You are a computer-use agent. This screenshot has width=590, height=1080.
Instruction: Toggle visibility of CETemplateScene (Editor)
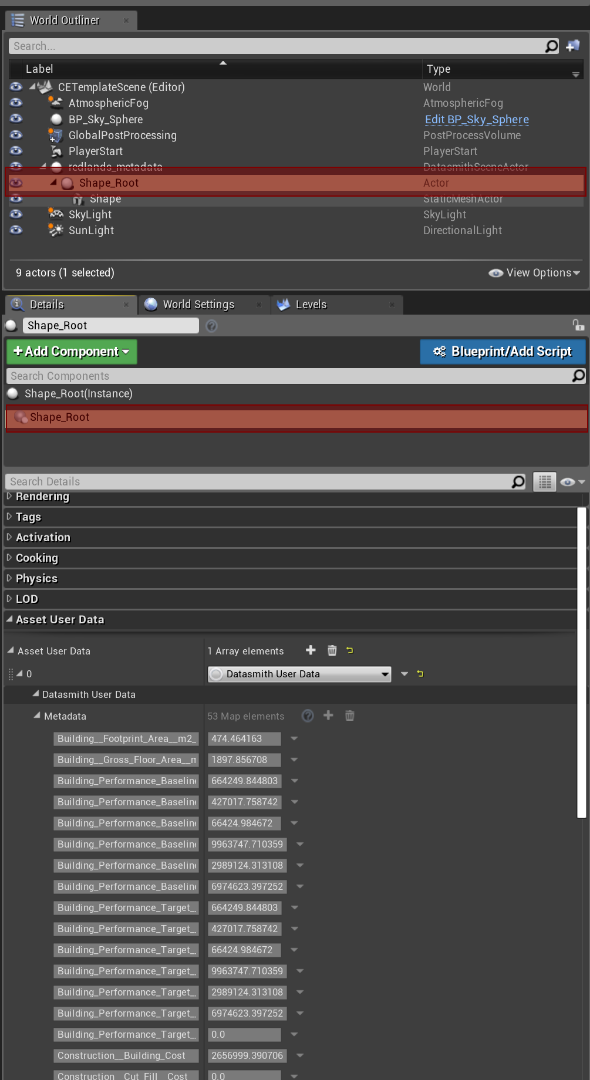pyautogui.click(x=17, y=87)
